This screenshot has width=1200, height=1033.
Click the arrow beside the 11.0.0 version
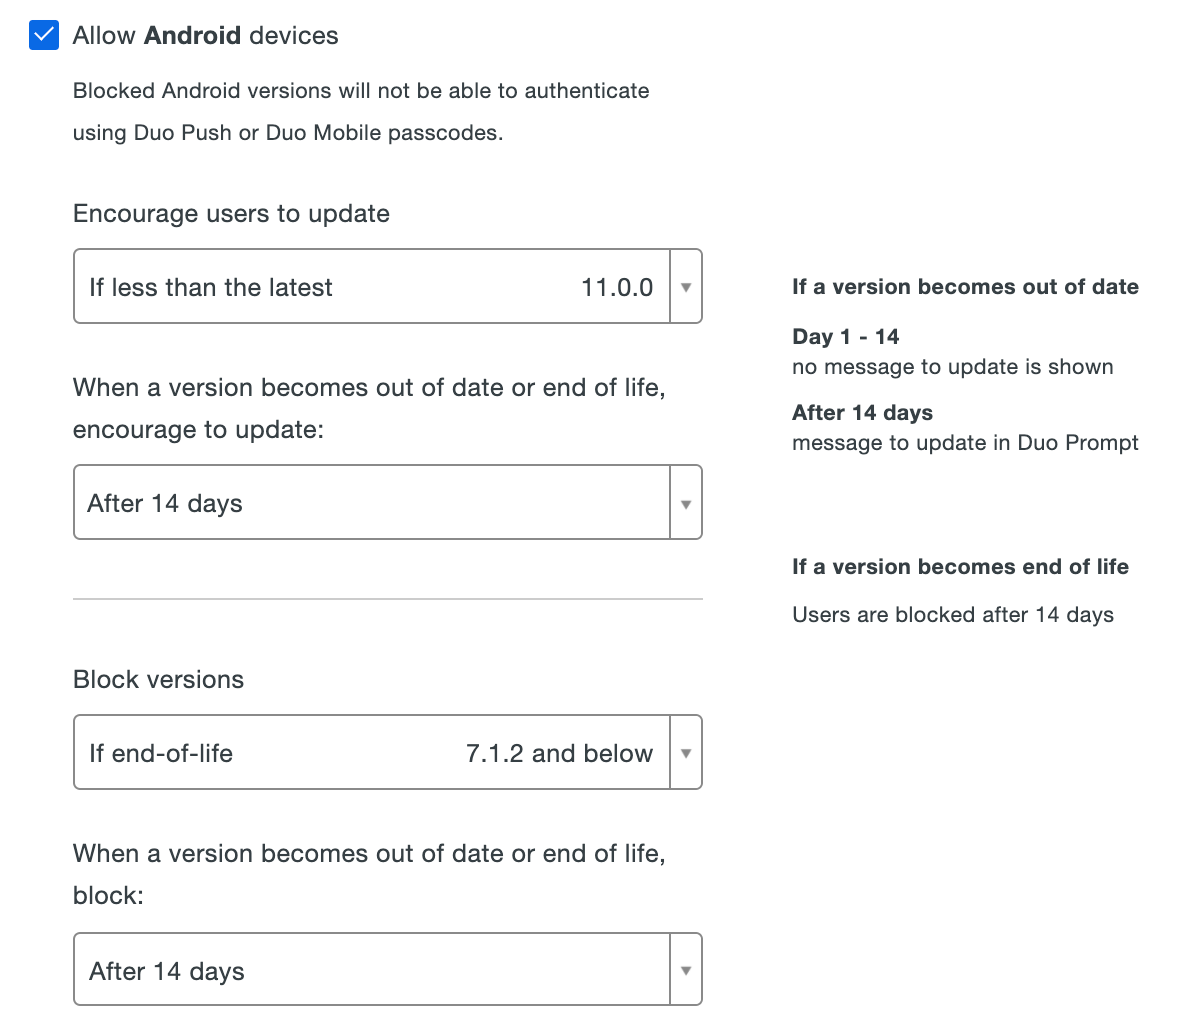coord(686,287)
